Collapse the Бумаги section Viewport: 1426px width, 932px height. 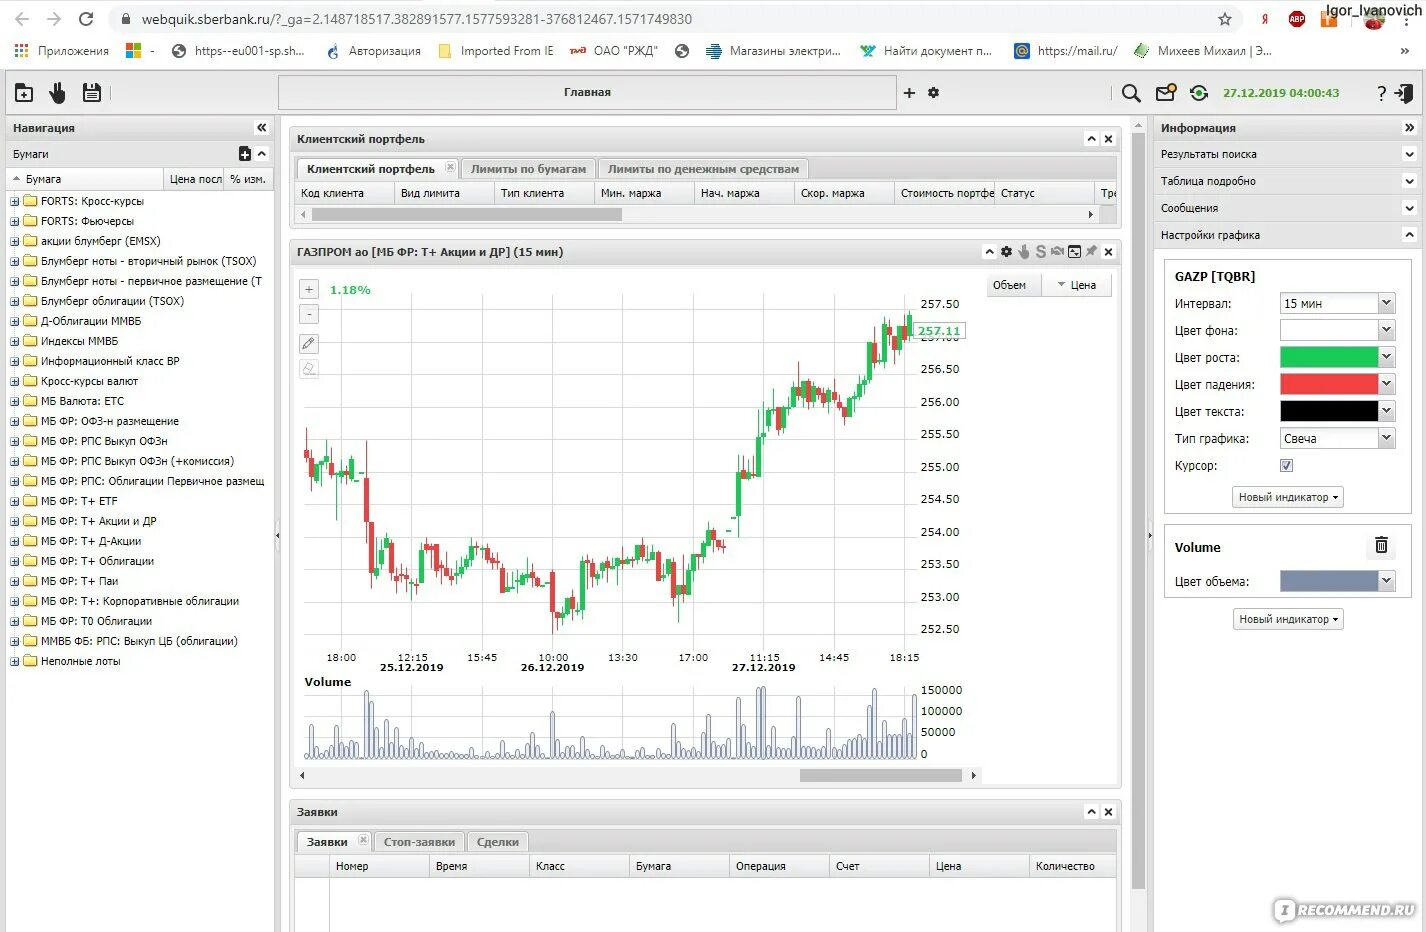click(262, 154)
